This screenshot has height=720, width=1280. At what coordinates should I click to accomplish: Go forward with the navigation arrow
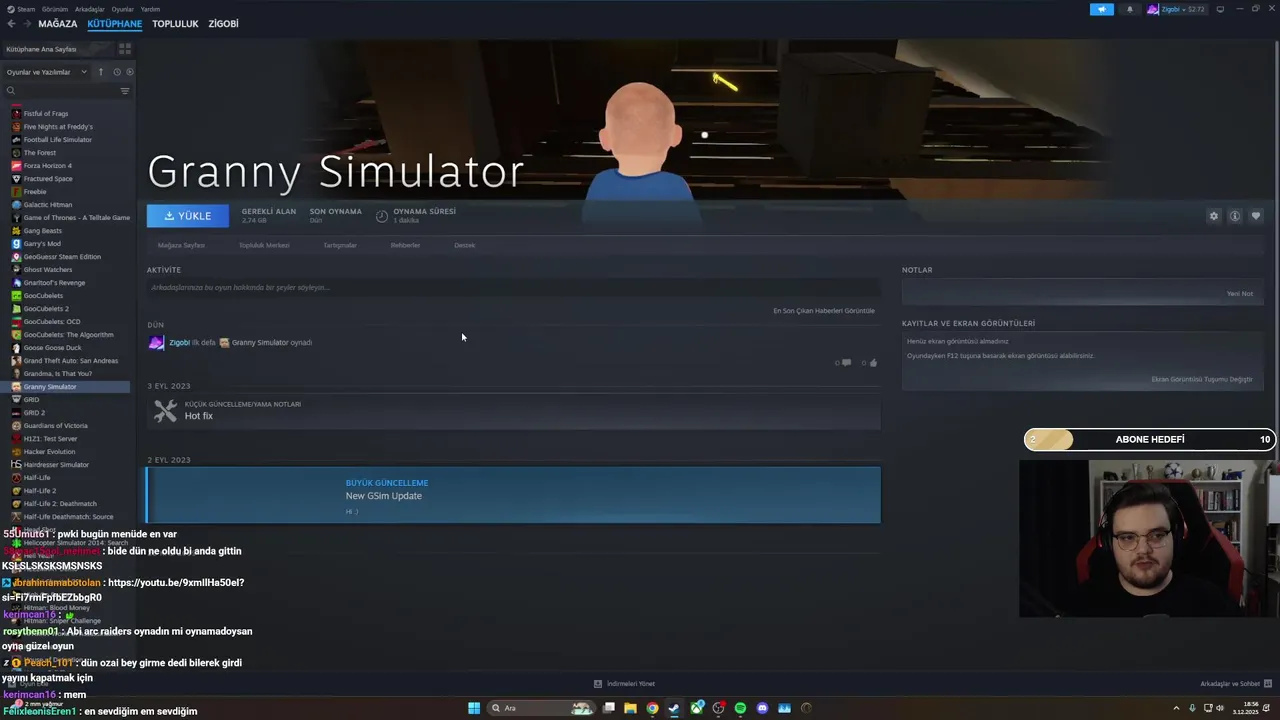pyautogui.click(x=27, y=24)
